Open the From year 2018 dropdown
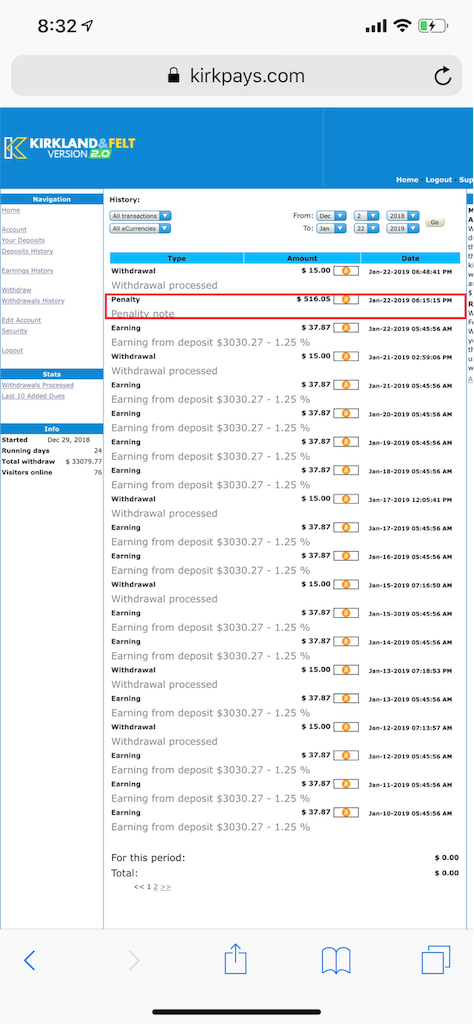This screenshot has width=474, height=1024. point(403,216)
